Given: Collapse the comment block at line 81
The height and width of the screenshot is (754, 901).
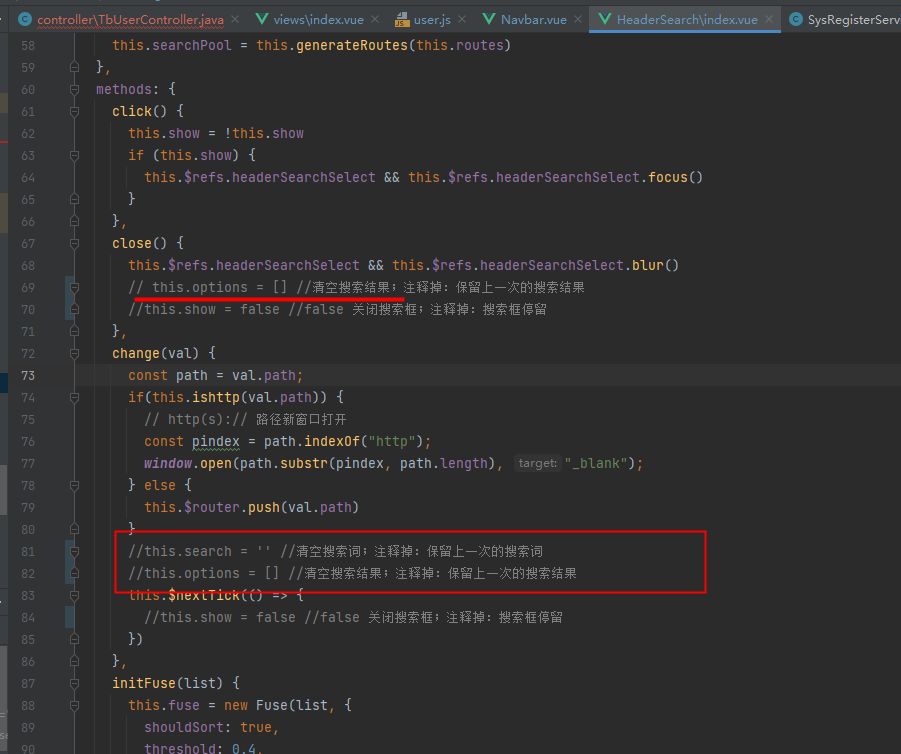Looking at the screenshot, I should click(x=74, y=552).
